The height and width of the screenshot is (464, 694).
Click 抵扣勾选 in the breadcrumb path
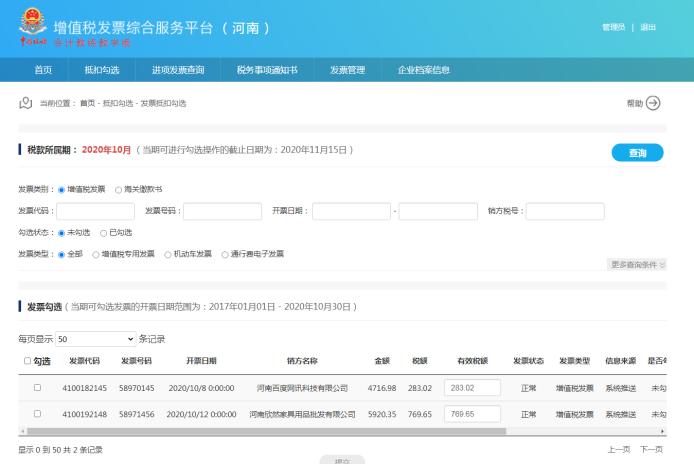(118, 103)
